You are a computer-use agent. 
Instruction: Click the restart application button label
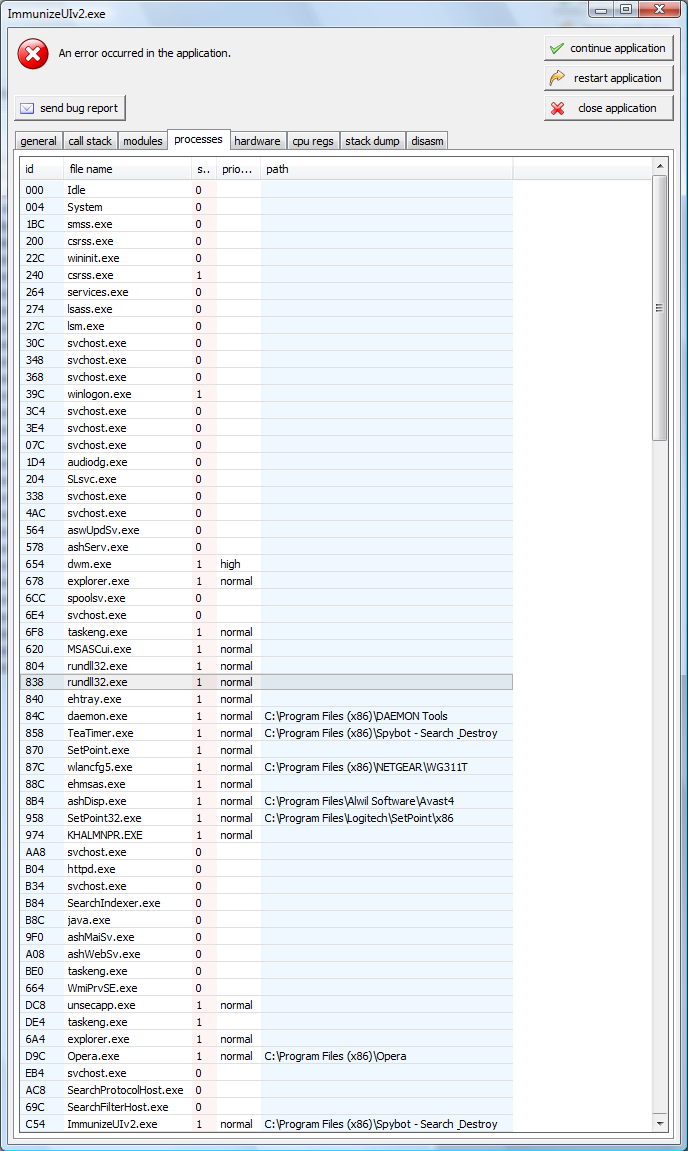618,78
